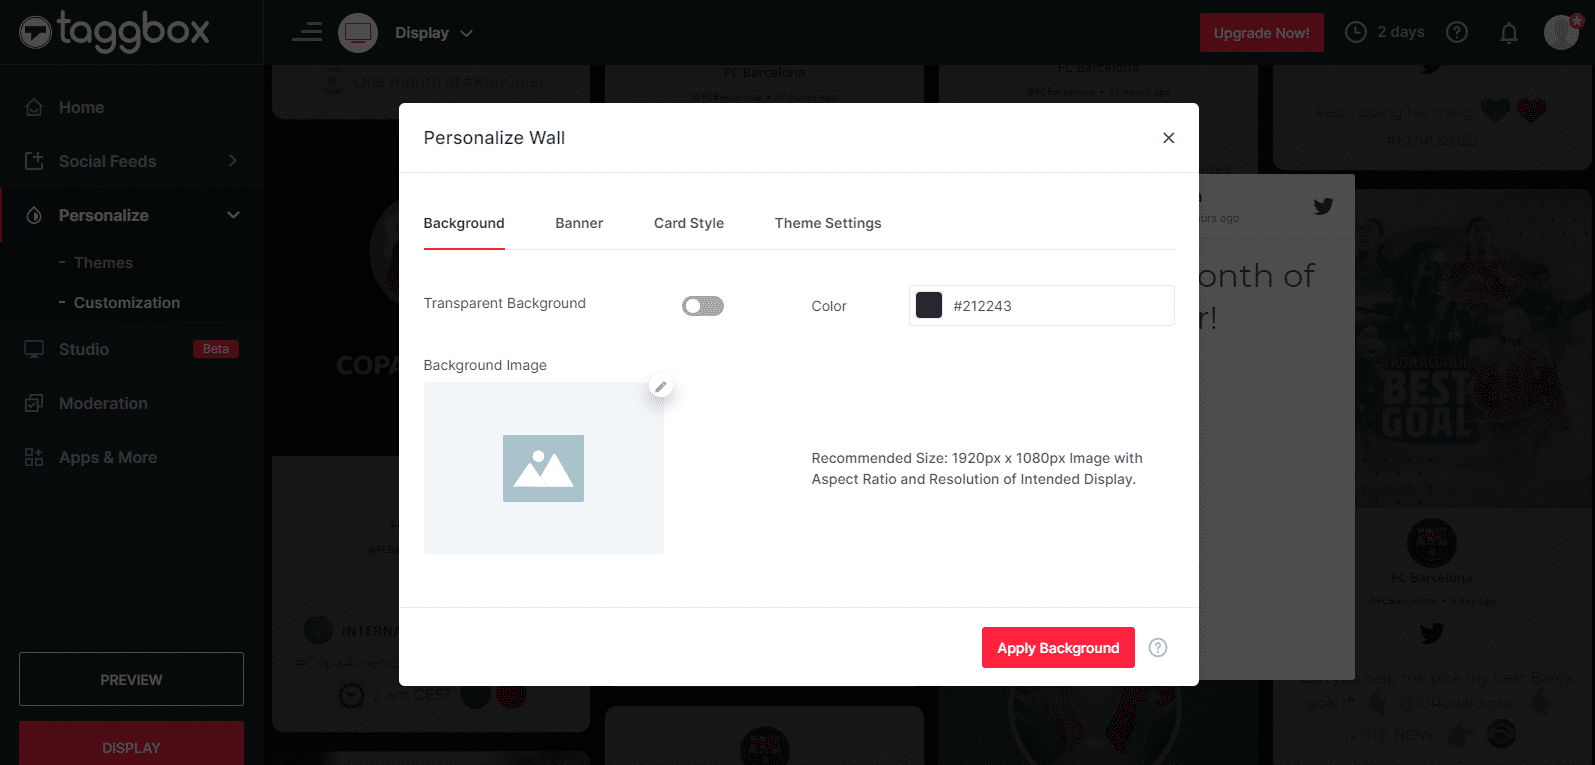Viewport: 1595px width, 765px height.
Task: Click the pencil edit icon on background image
Action: click(x=660, y=386)
